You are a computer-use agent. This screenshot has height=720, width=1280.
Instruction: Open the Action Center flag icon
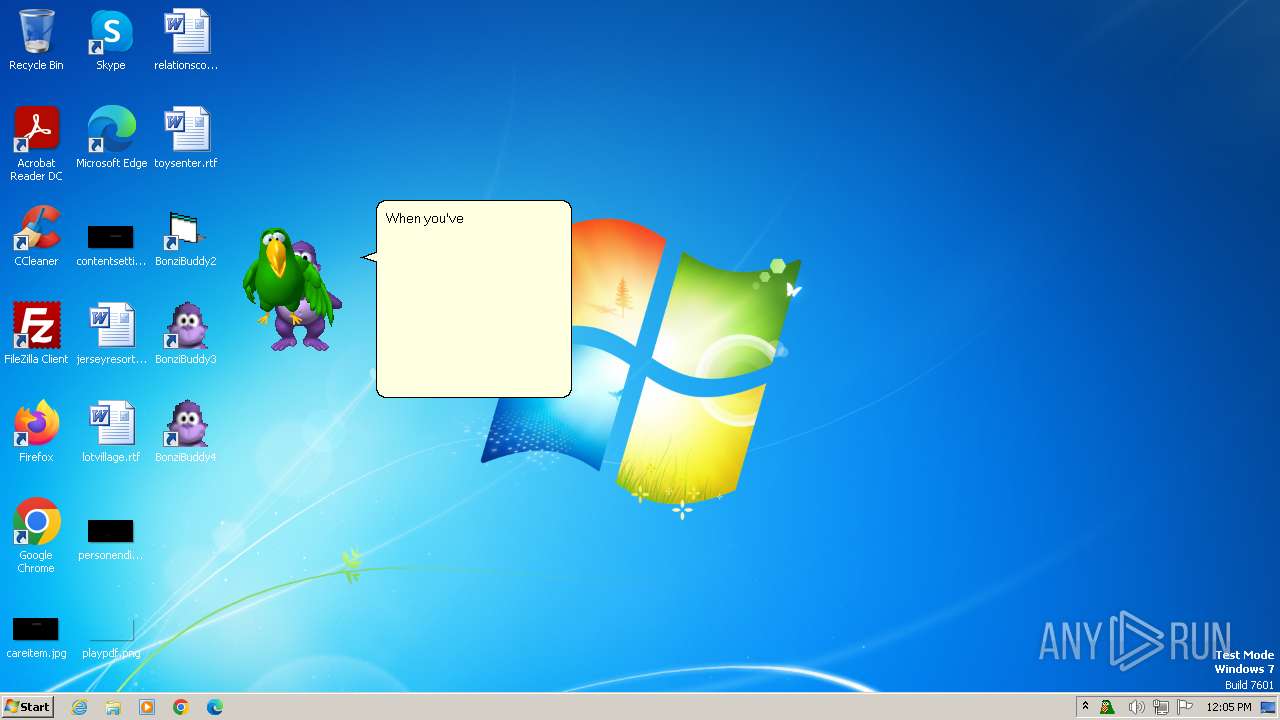coord(1185,707)
